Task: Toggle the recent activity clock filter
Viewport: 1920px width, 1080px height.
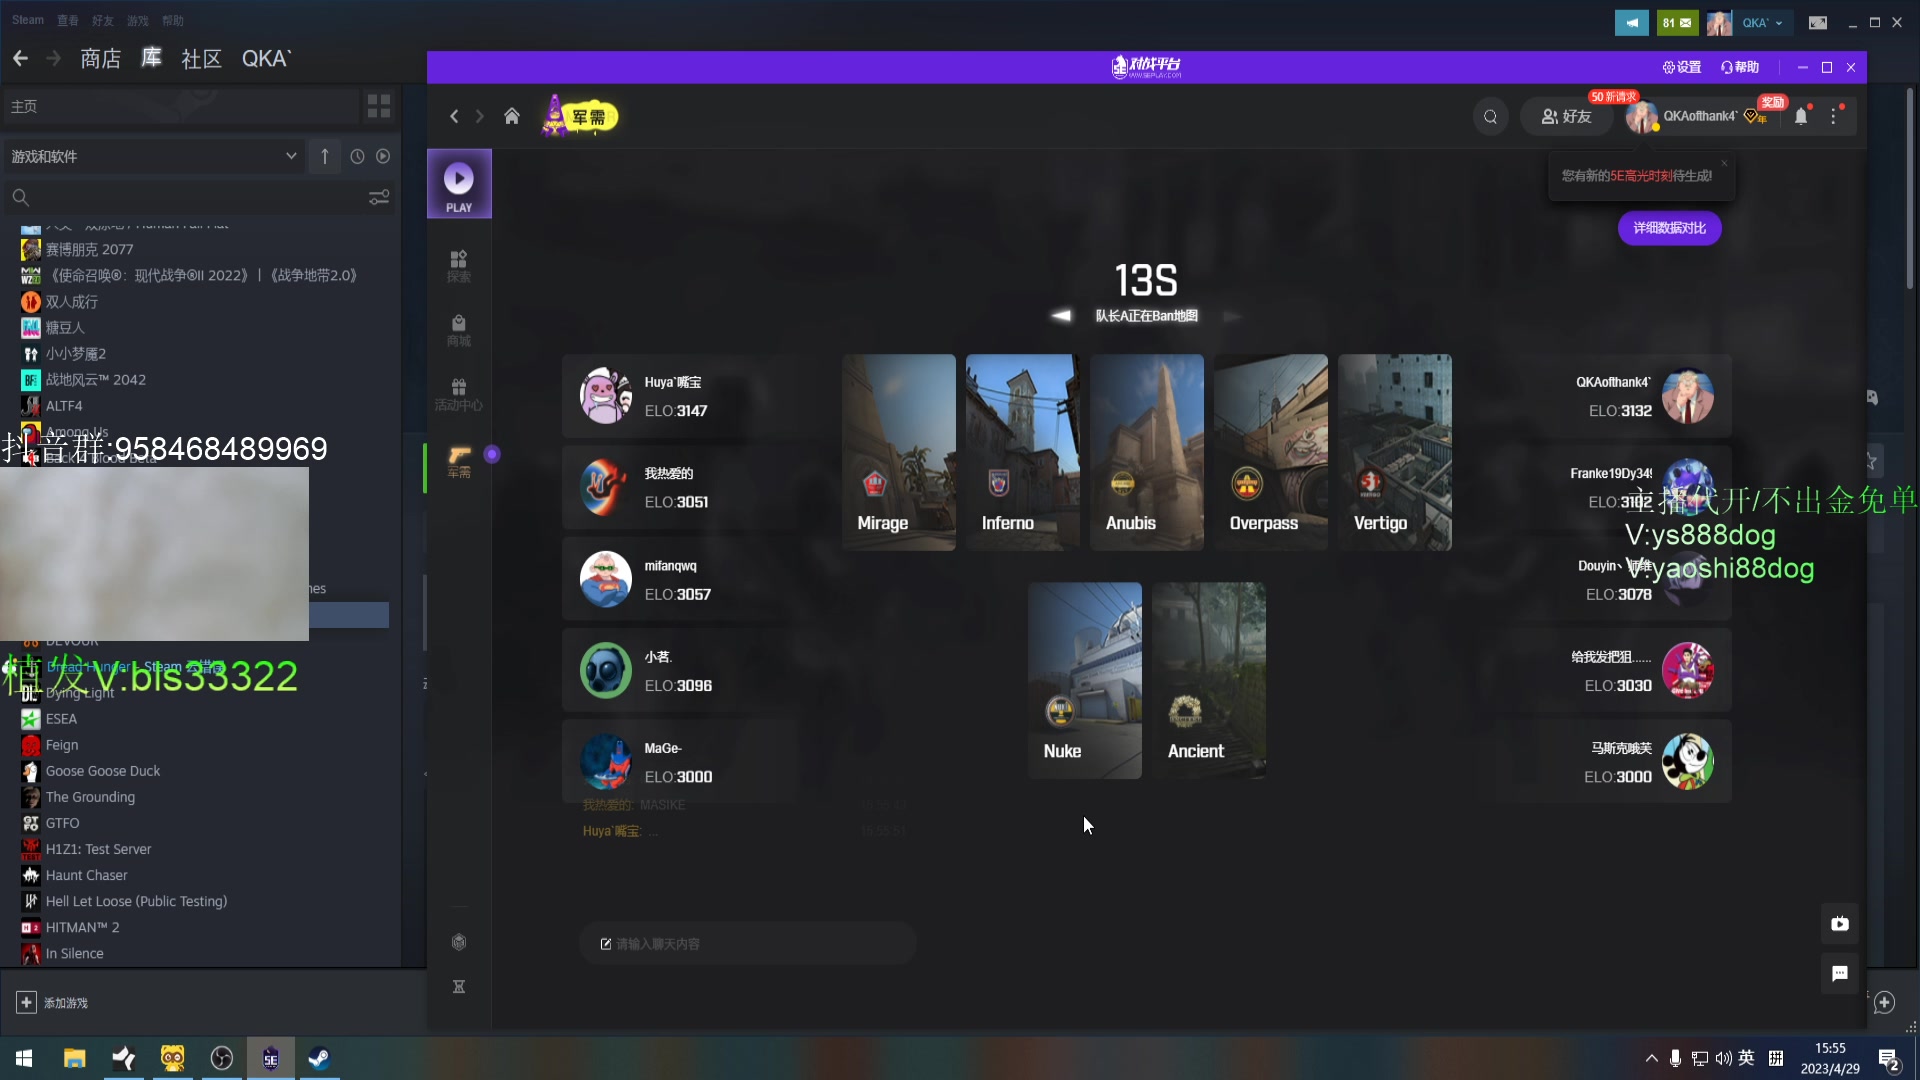Action: [357, 156]
